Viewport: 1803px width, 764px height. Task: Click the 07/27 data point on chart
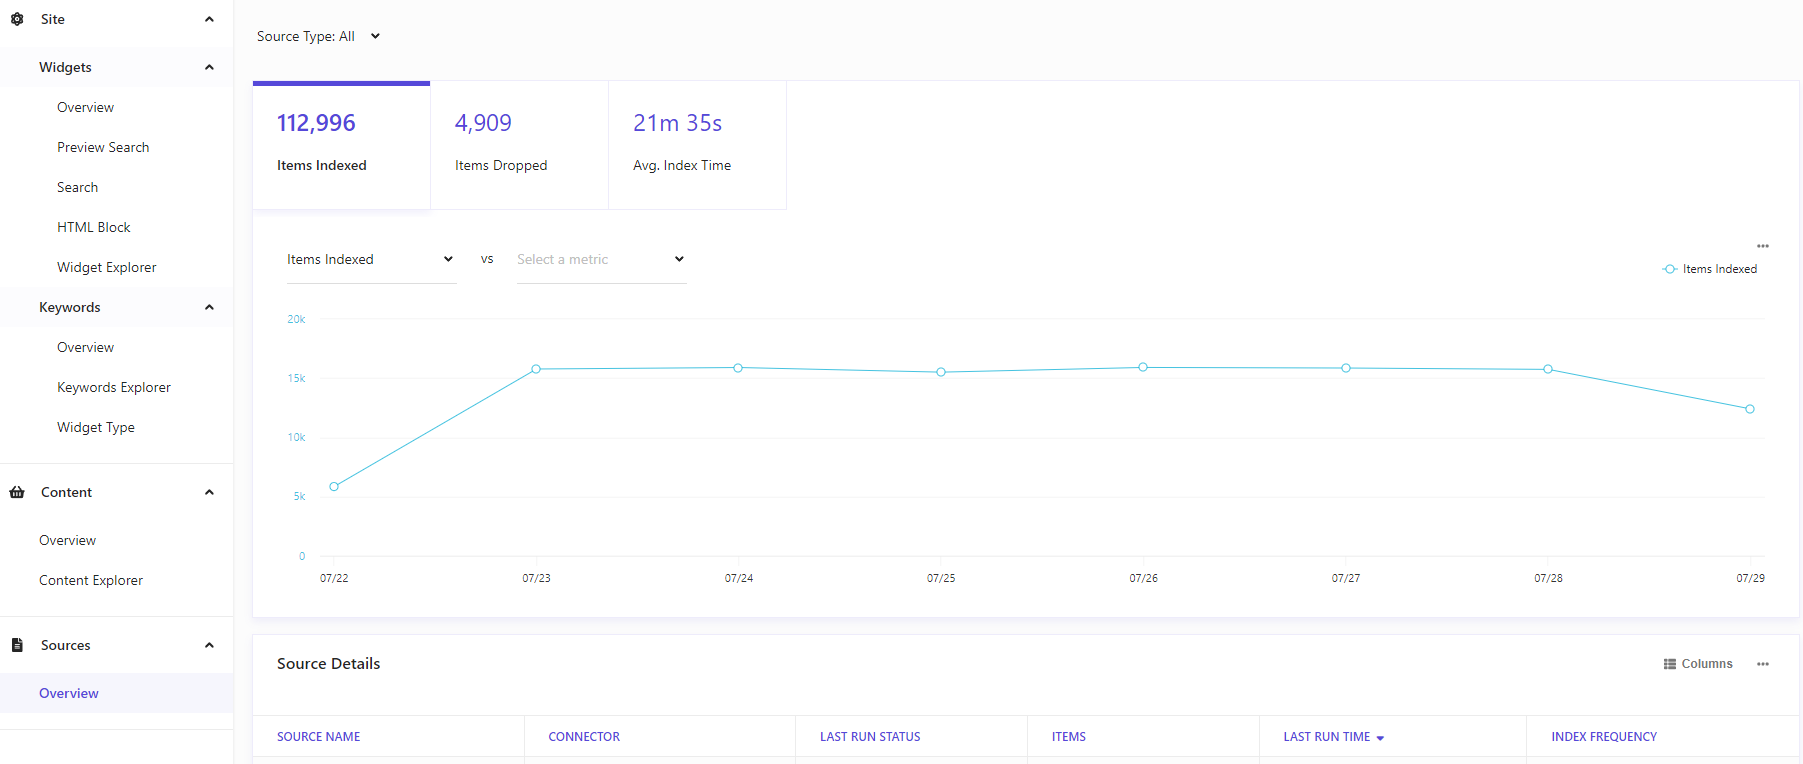(x=1346, y=368)
